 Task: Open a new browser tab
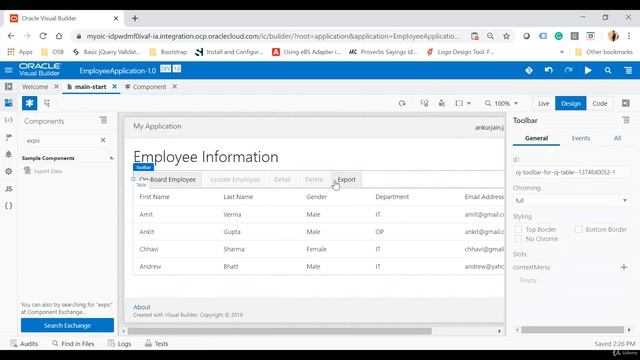pyautogui.click(x=135, y=18)
